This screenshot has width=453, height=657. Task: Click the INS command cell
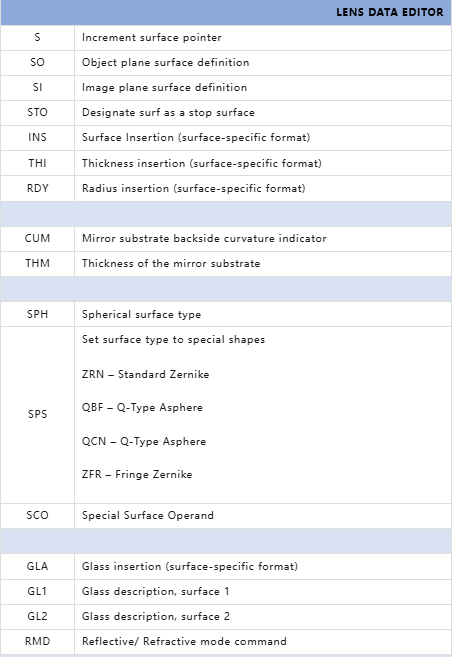[x=37, y=137]
